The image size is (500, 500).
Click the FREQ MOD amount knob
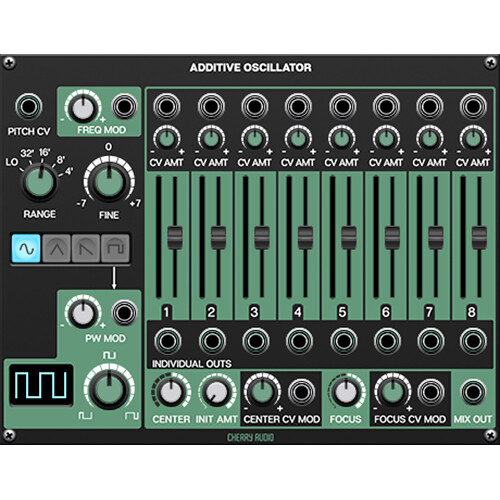pos(83,108)
